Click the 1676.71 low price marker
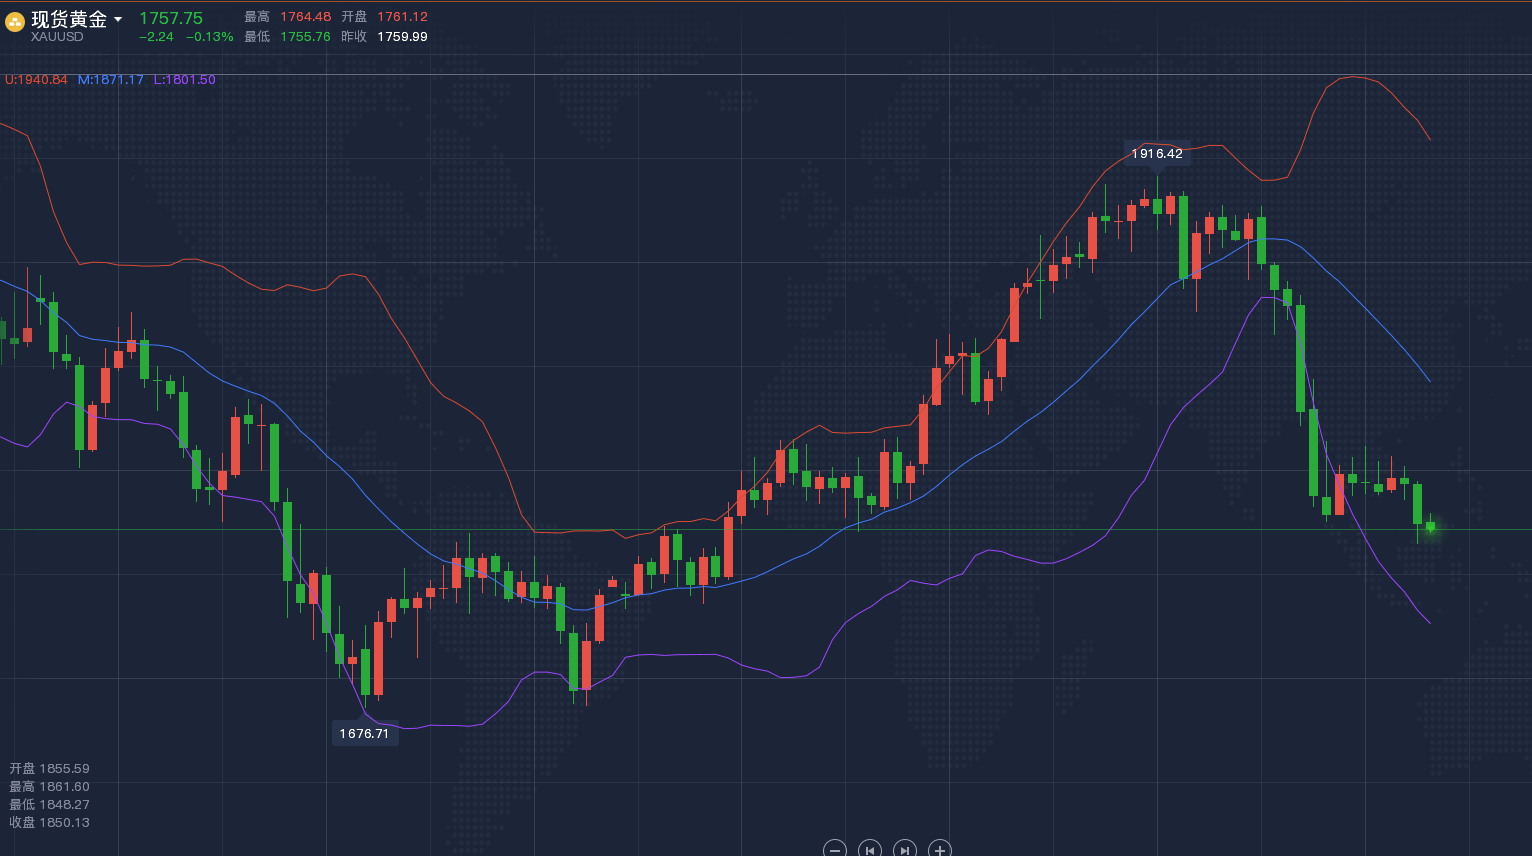Image resolution: width=1532 pixels, height=856 pixels. coord(364,733)
